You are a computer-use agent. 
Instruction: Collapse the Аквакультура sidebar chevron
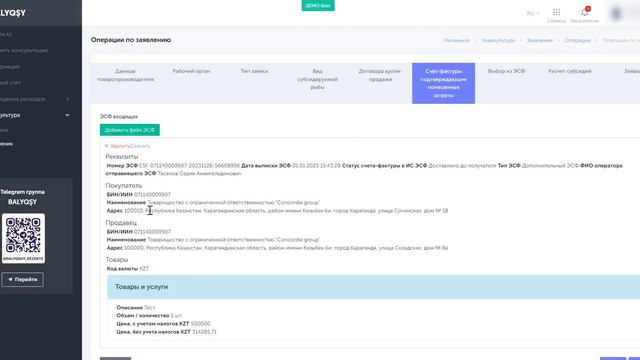coord(67,115)
